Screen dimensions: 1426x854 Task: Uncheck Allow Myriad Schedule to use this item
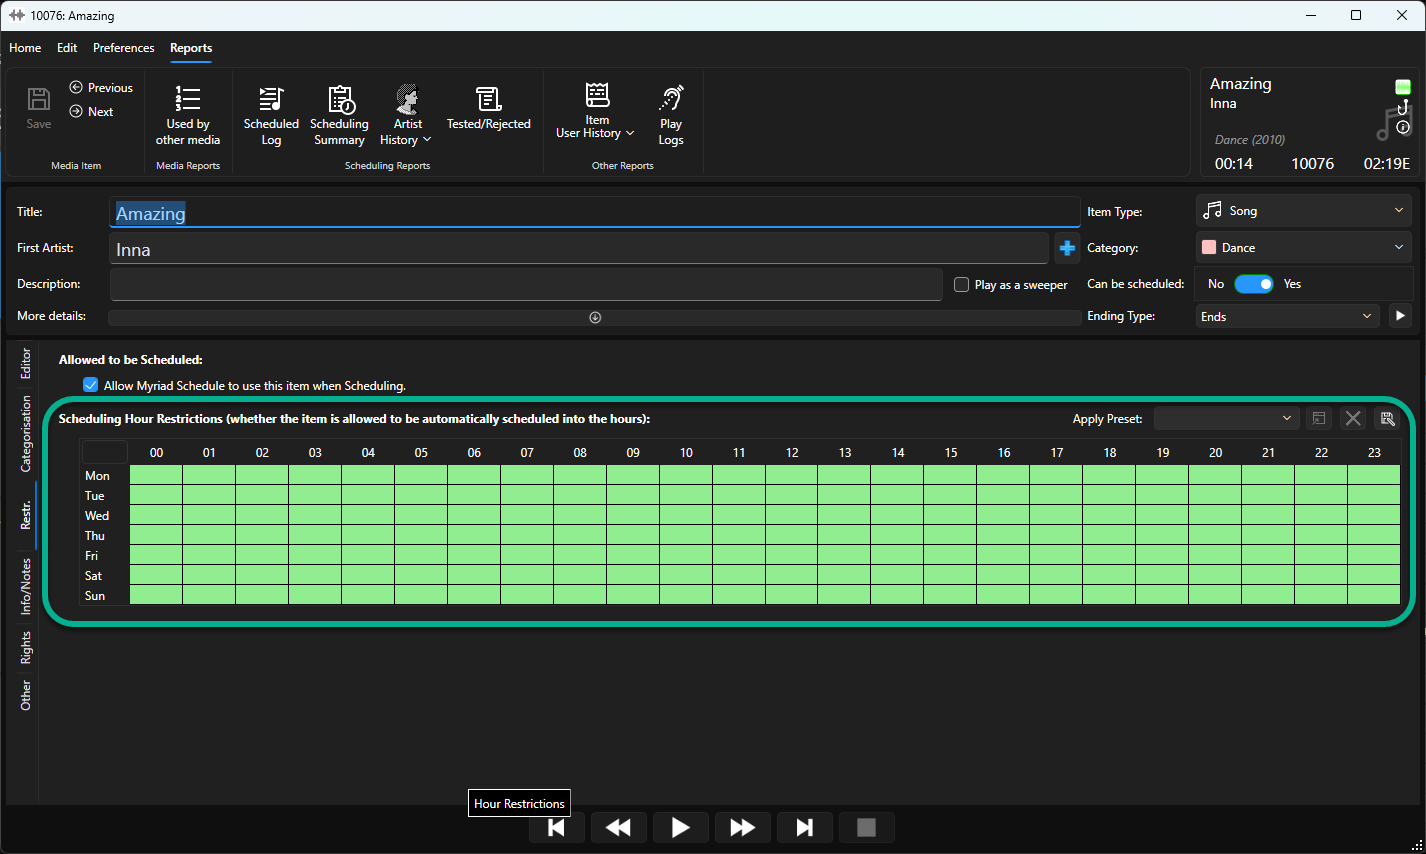pyautogui.click(x=91, y=385)
